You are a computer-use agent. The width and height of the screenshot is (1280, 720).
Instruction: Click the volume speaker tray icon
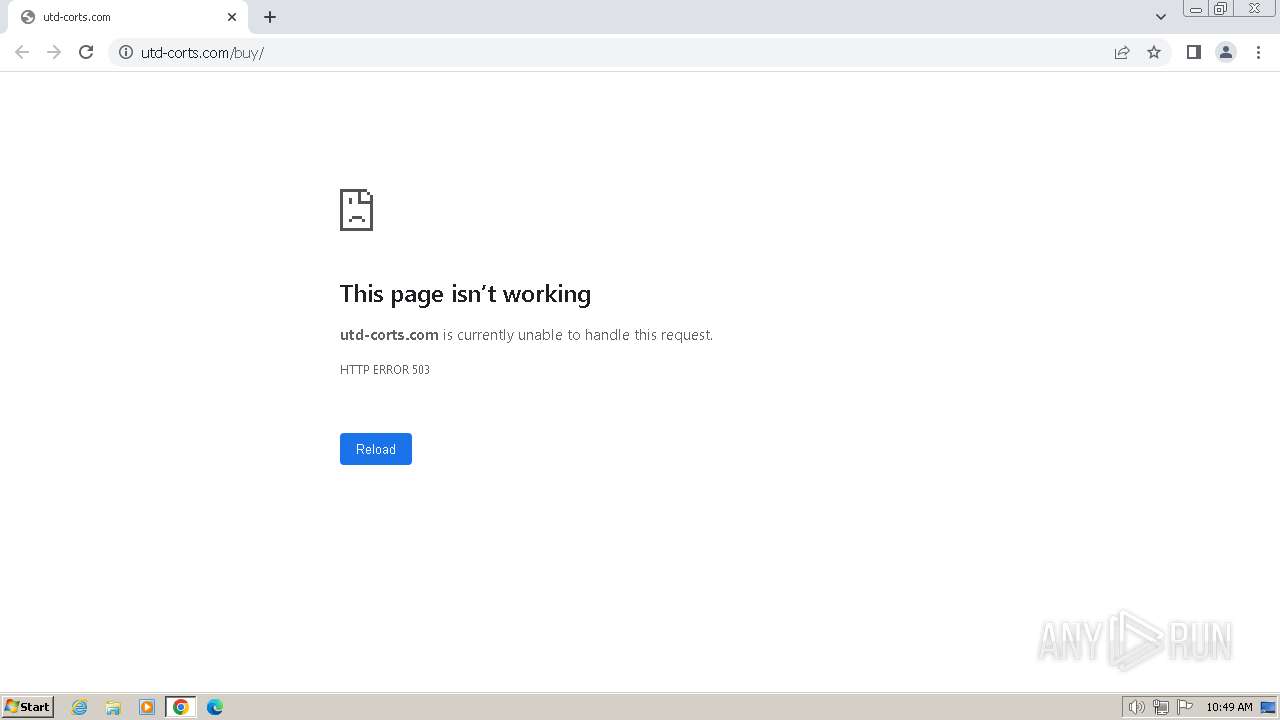click(1136, 707)
